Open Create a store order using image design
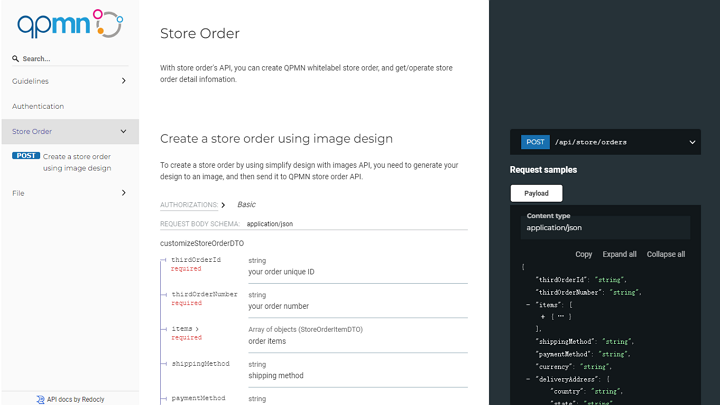Screen dimensions: 720x405 77,162
